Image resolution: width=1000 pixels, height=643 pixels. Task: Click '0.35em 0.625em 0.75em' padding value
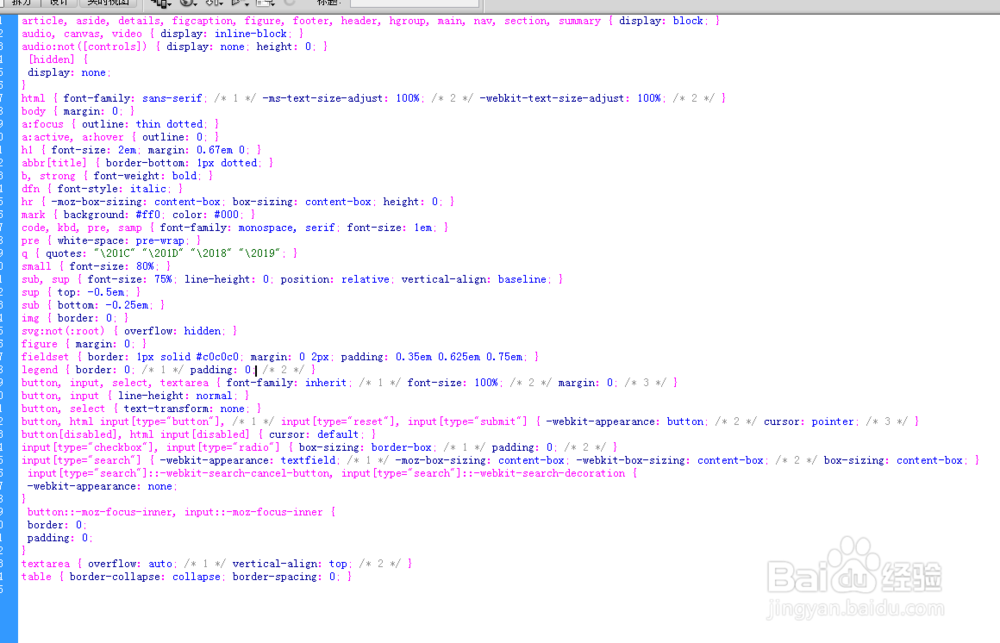(459, 357)
